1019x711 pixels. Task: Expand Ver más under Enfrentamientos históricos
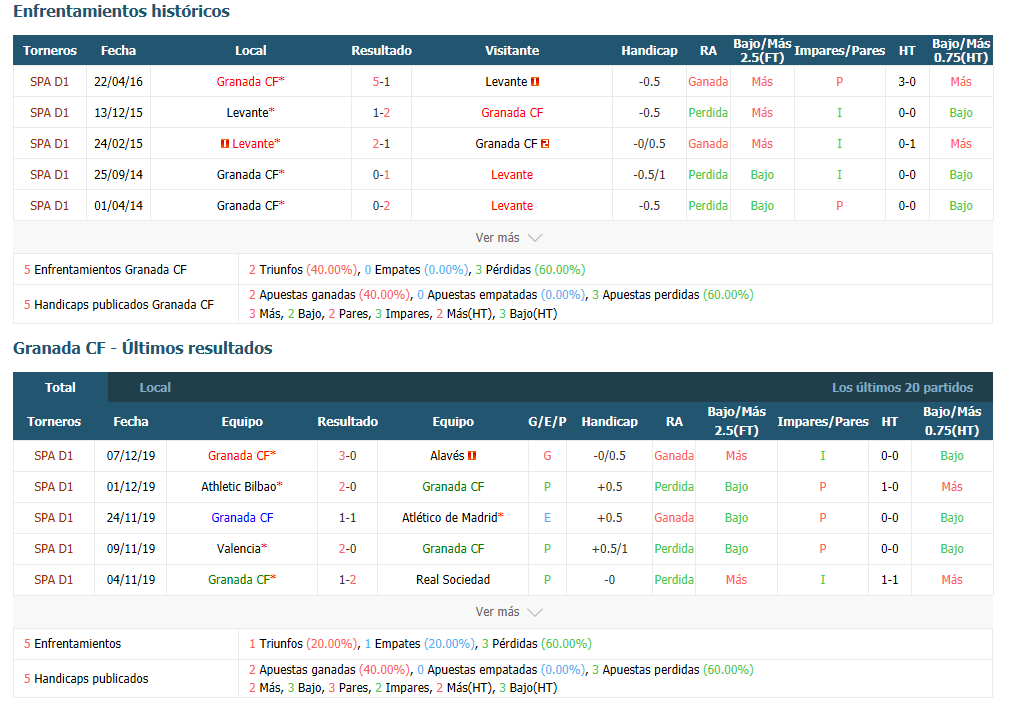[508, 238]
